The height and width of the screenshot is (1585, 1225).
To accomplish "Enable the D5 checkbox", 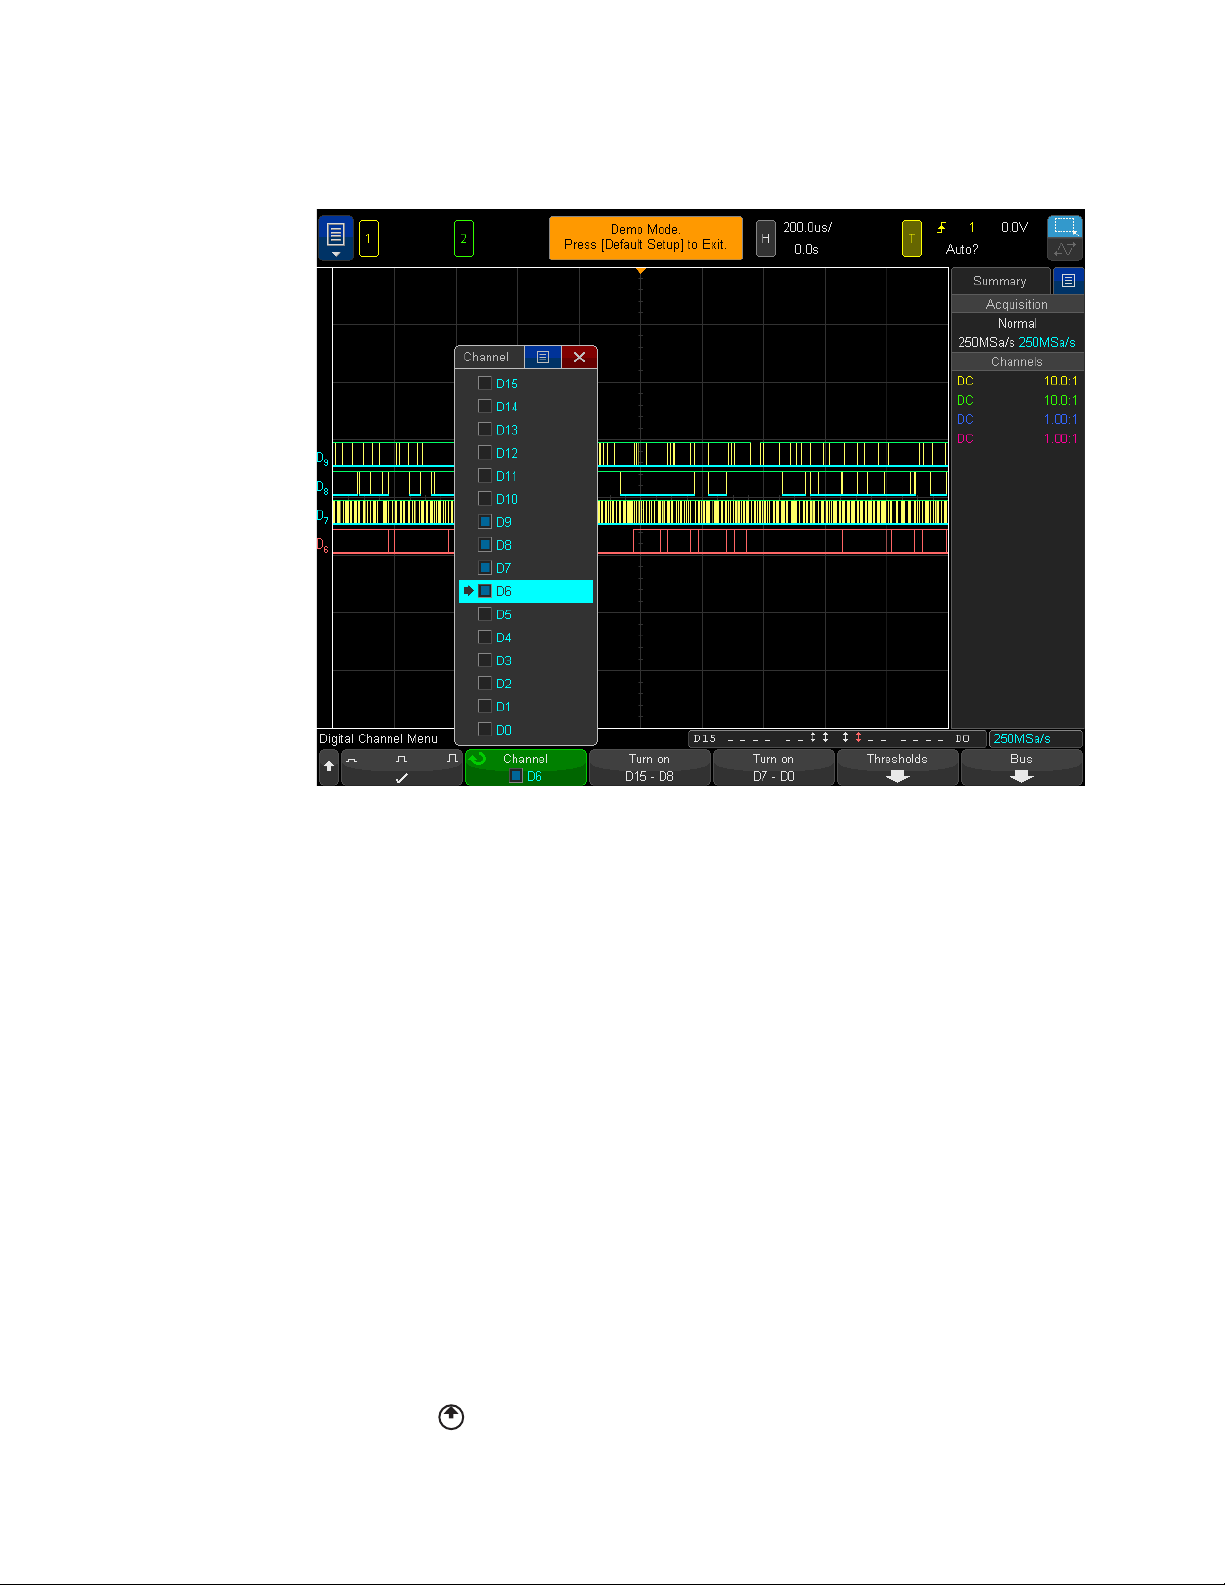I will (485, 614).
